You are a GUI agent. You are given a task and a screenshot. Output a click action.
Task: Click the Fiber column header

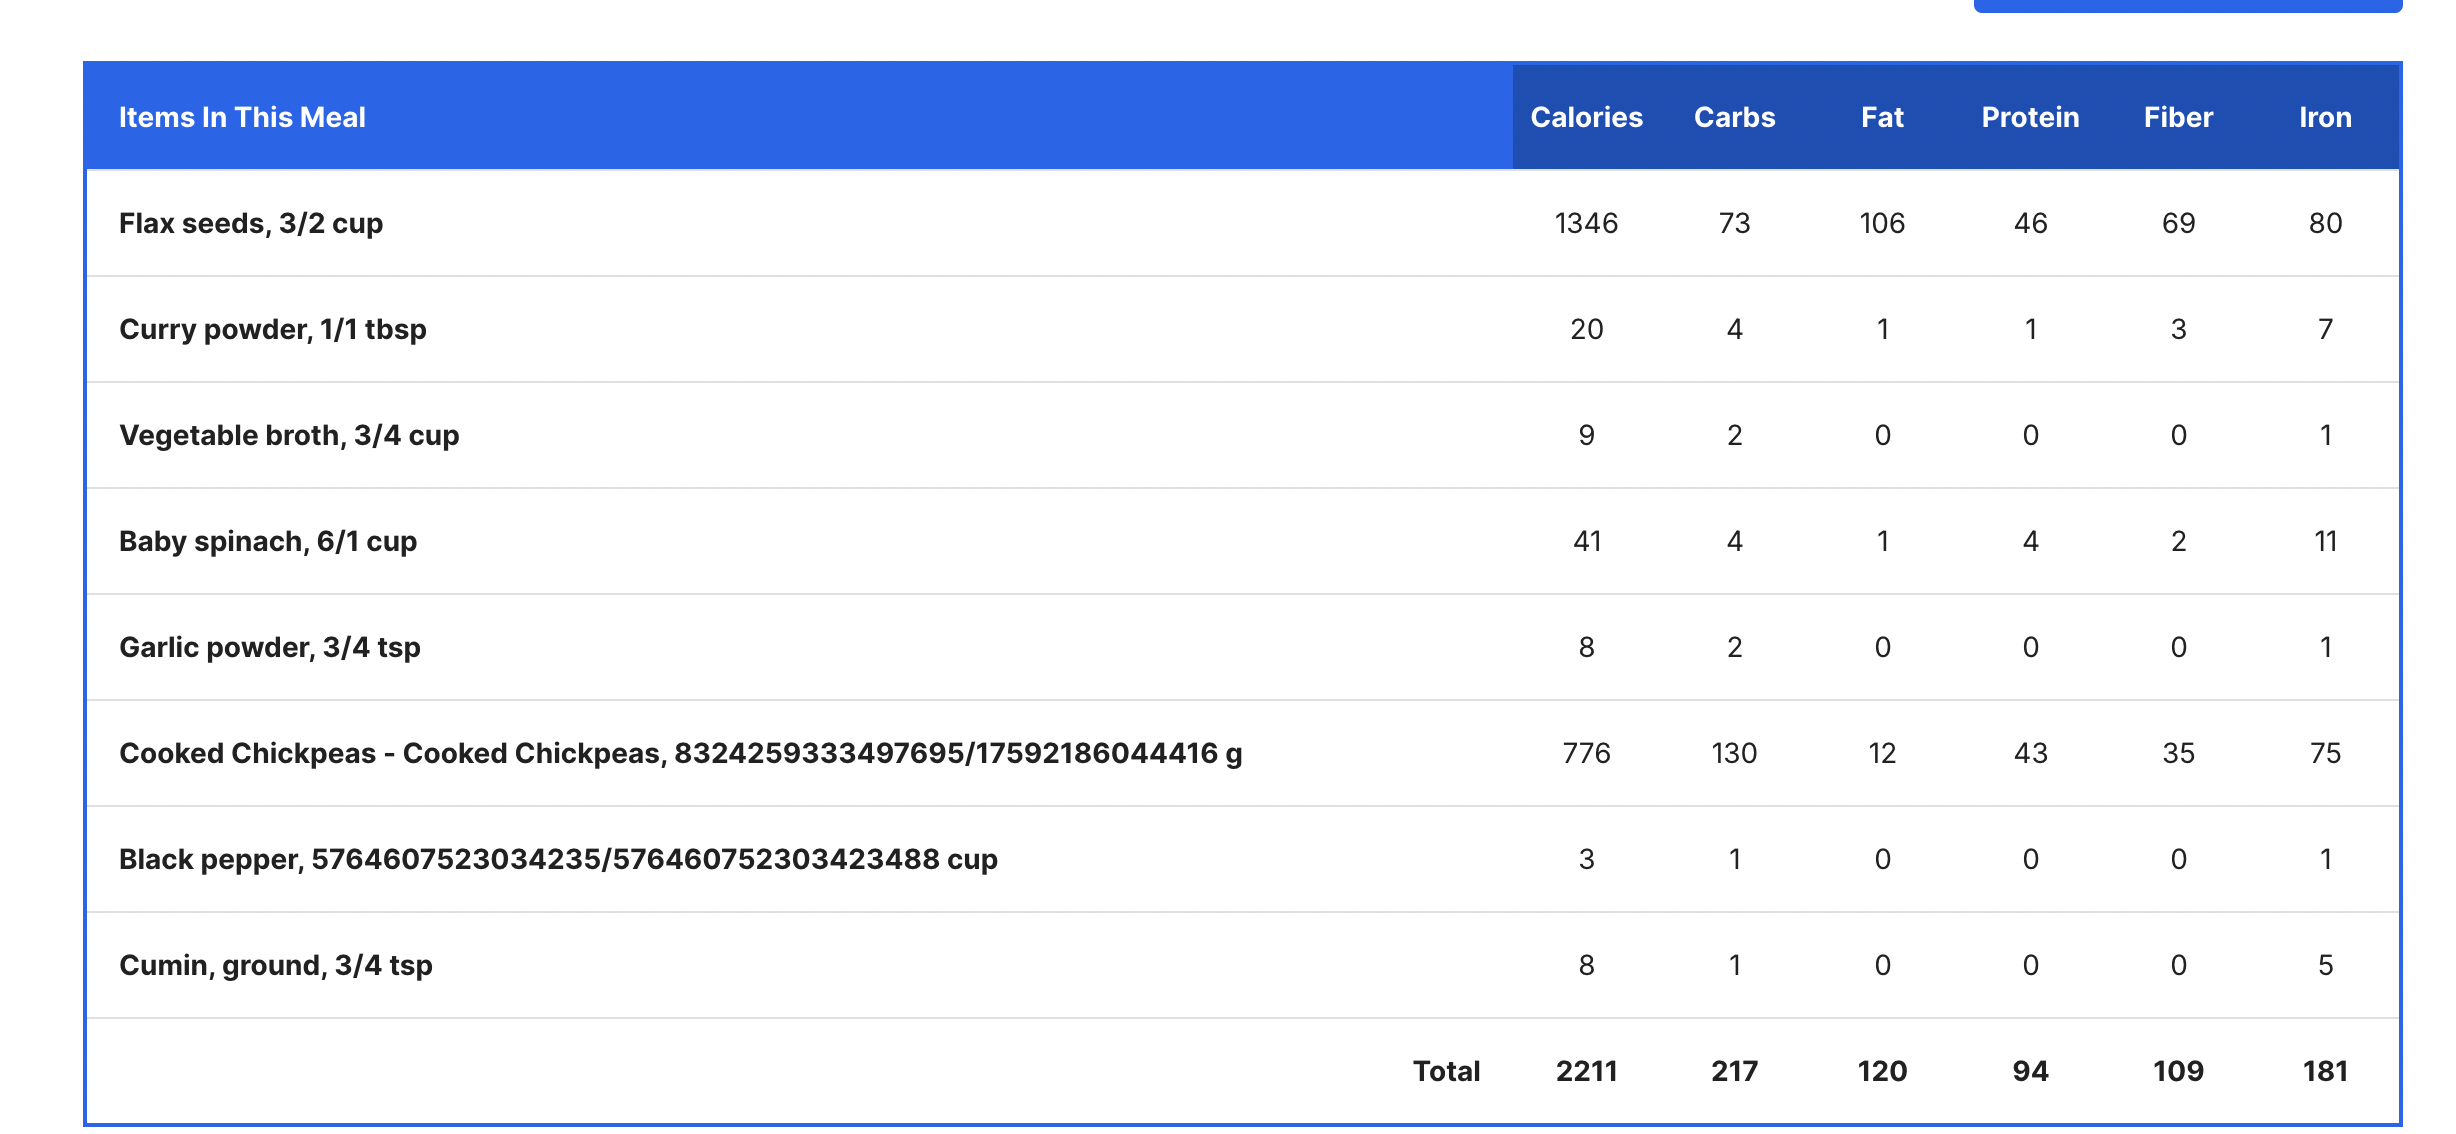click(x=2178, y=117)
